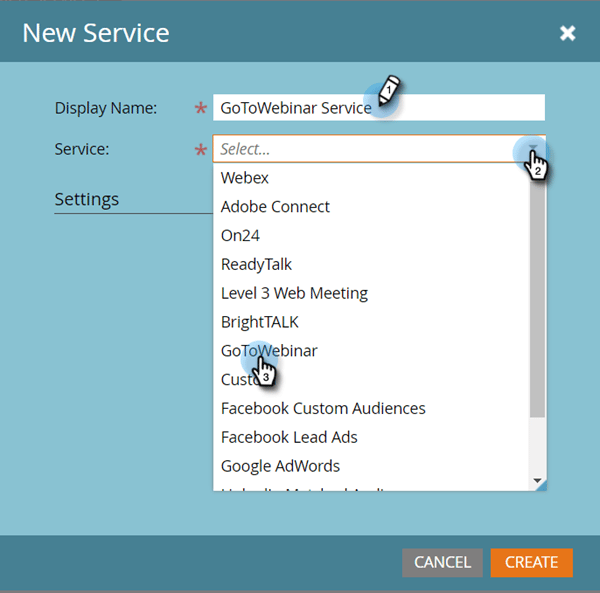Click the Display Name input field
Screen dimensions: 600x593
(379, 108)
